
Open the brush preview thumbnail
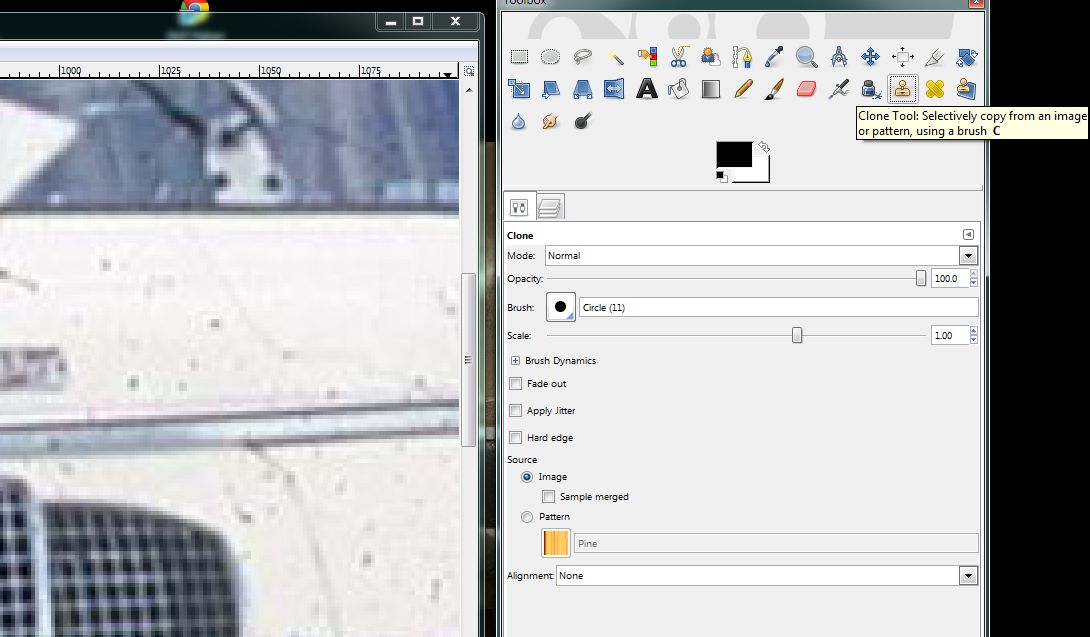click(560, 307)
